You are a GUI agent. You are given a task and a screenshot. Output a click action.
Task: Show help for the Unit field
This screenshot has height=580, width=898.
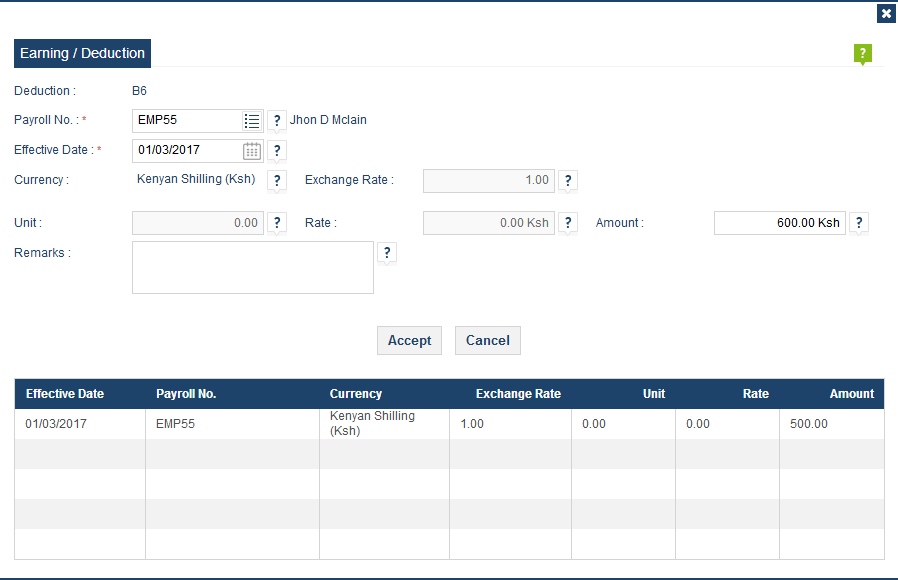click(277, 223)
